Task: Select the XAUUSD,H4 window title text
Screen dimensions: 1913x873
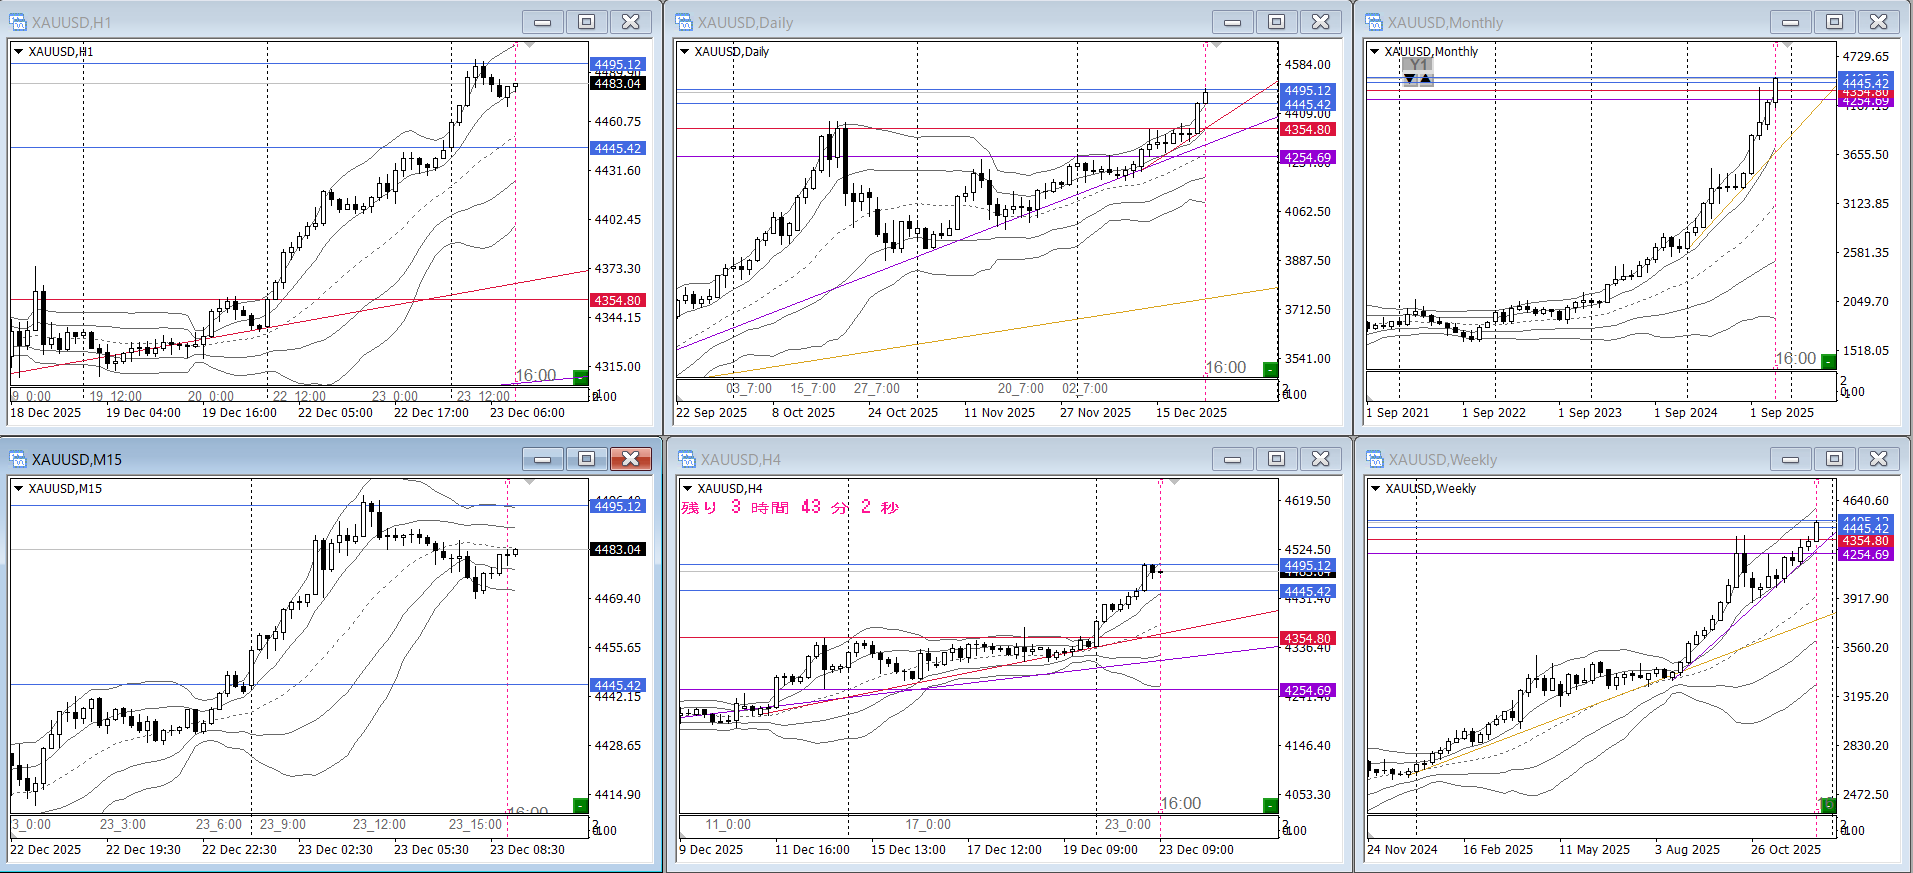Action: [x=740, y=459]
